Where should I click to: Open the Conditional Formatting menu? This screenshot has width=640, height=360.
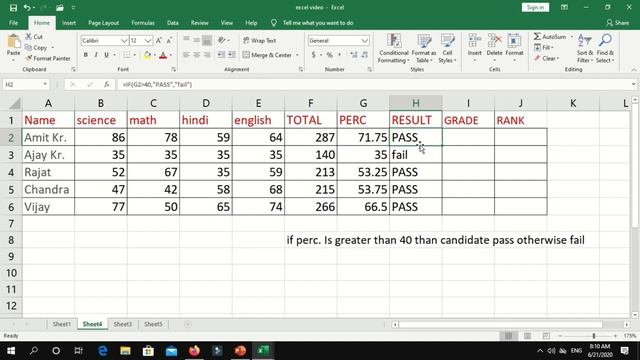point(393,49)
